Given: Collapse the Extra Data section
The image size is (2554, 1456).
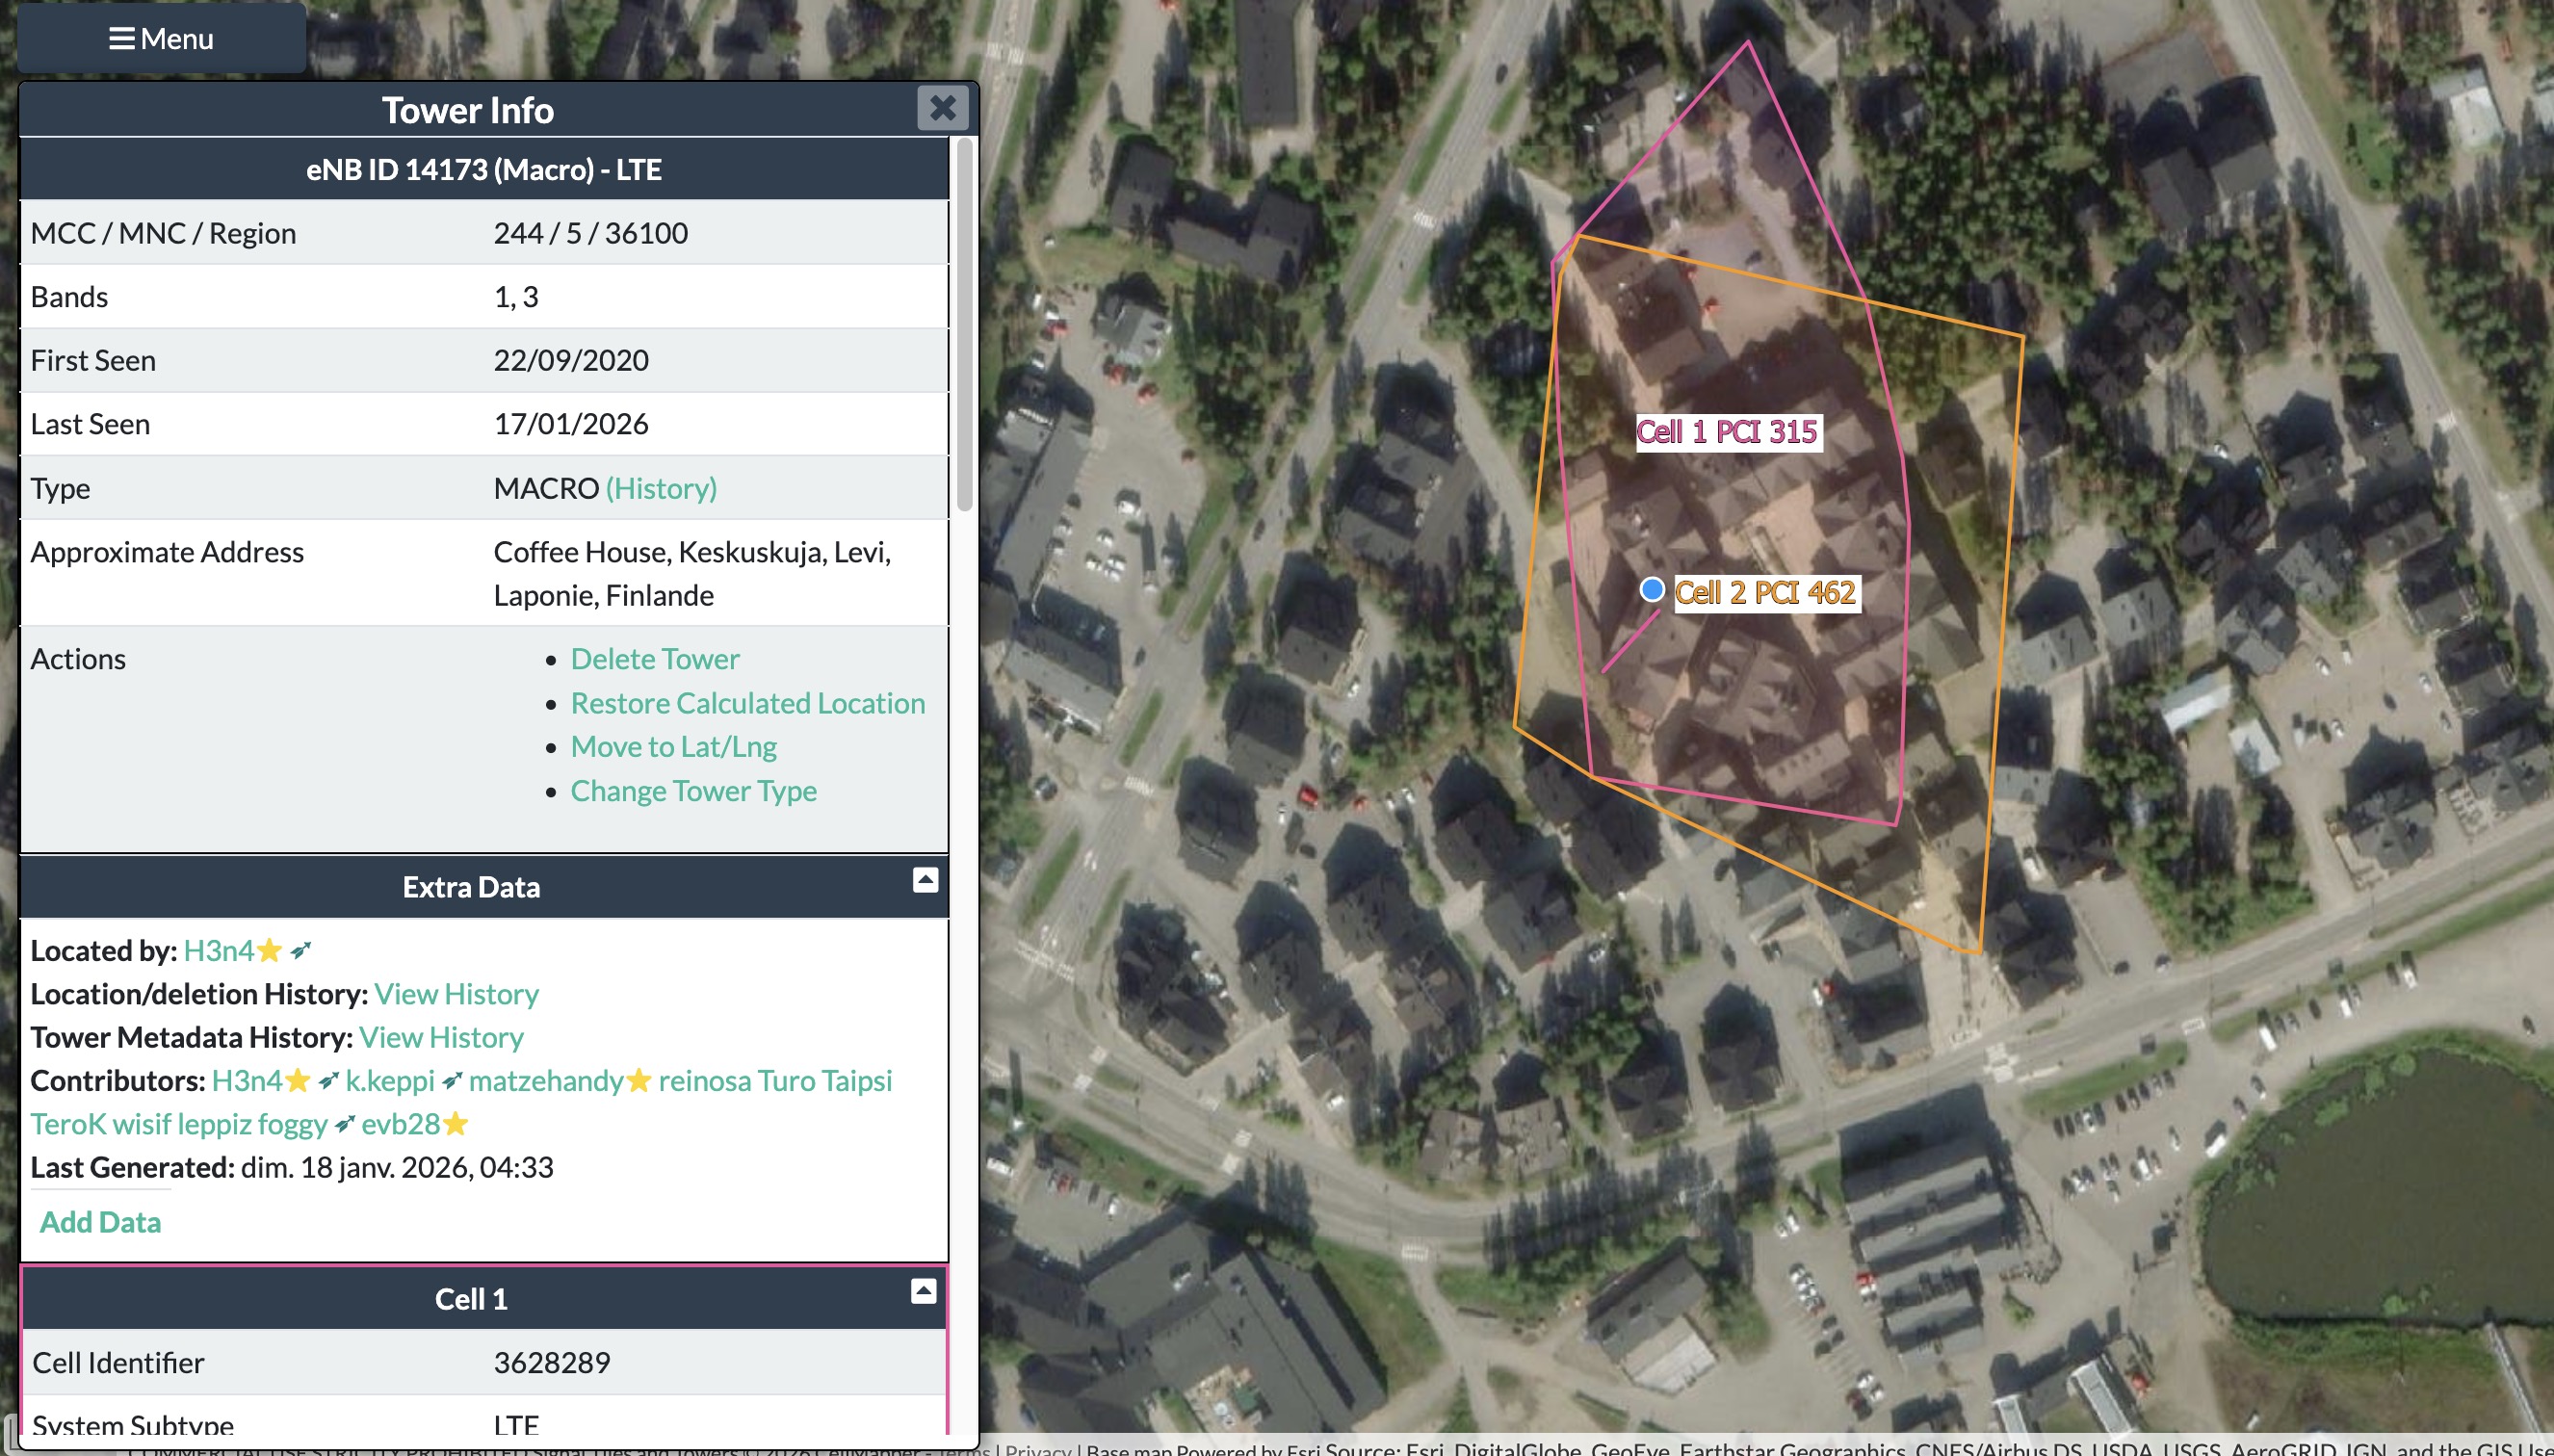Looking at the screenshot, I should pyautogui.click(x=925, y=880).
